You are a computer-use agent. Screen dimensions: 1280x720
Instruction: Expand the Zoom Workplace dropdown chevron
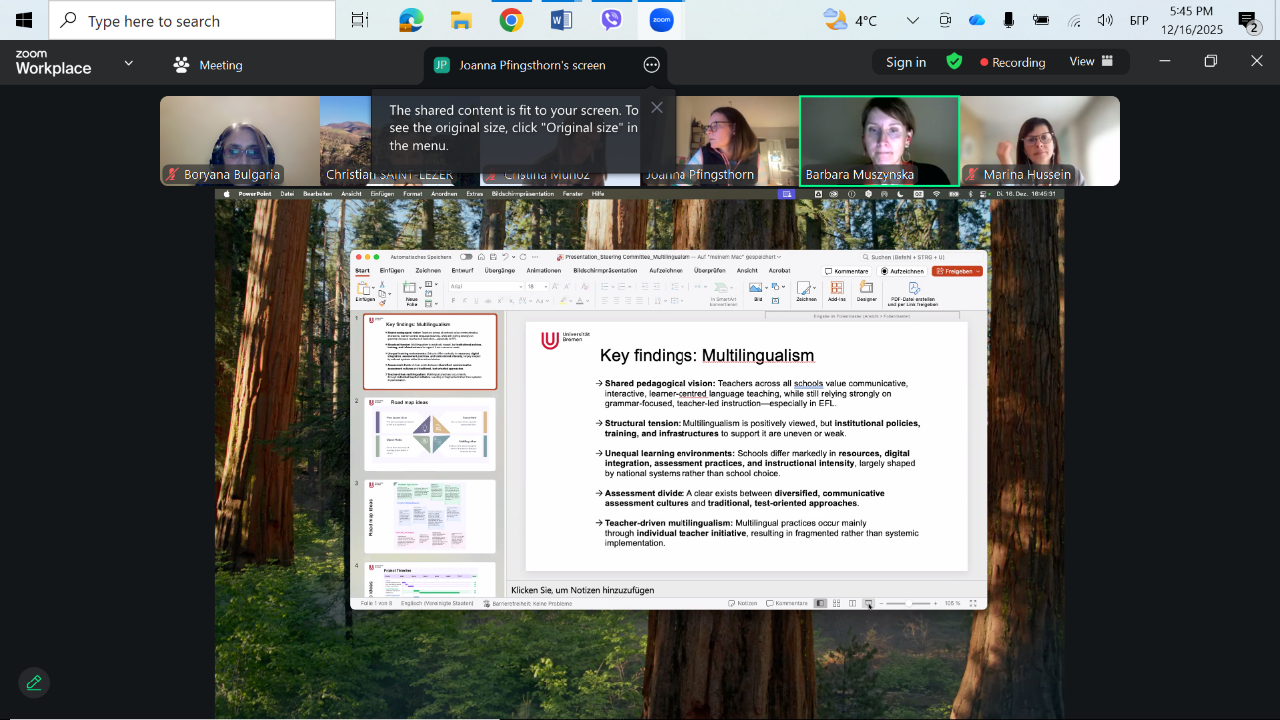point(128,63)
